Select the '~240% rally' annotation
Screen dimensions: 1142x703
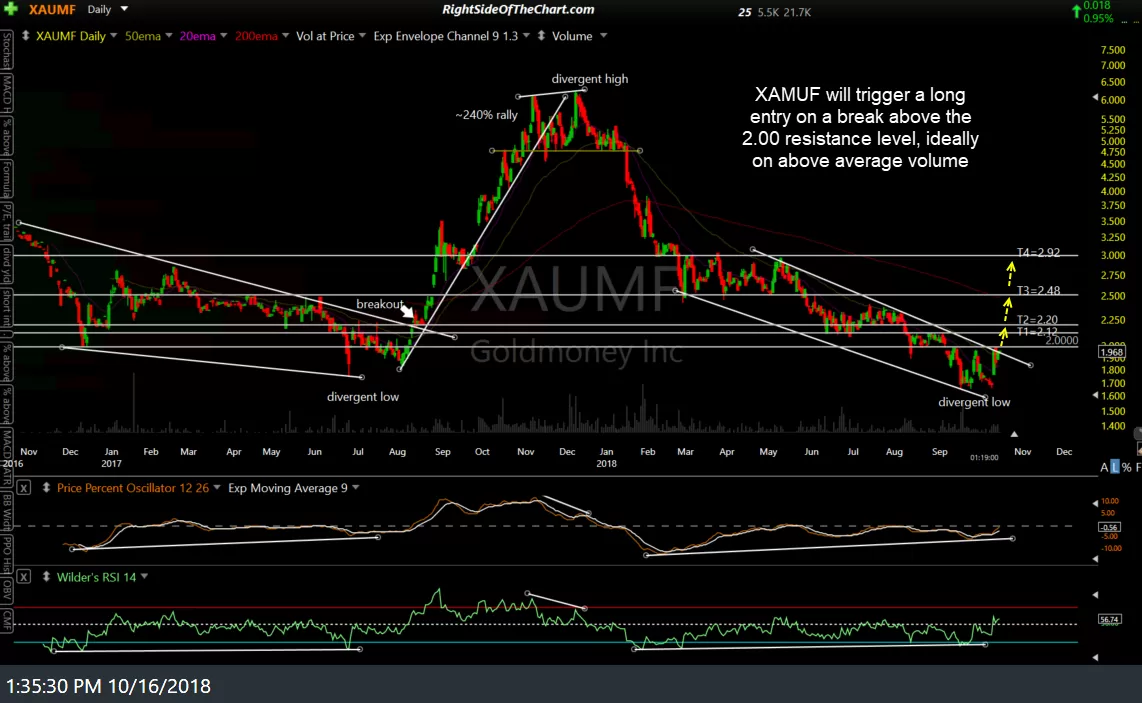click(x=487, y=115)
